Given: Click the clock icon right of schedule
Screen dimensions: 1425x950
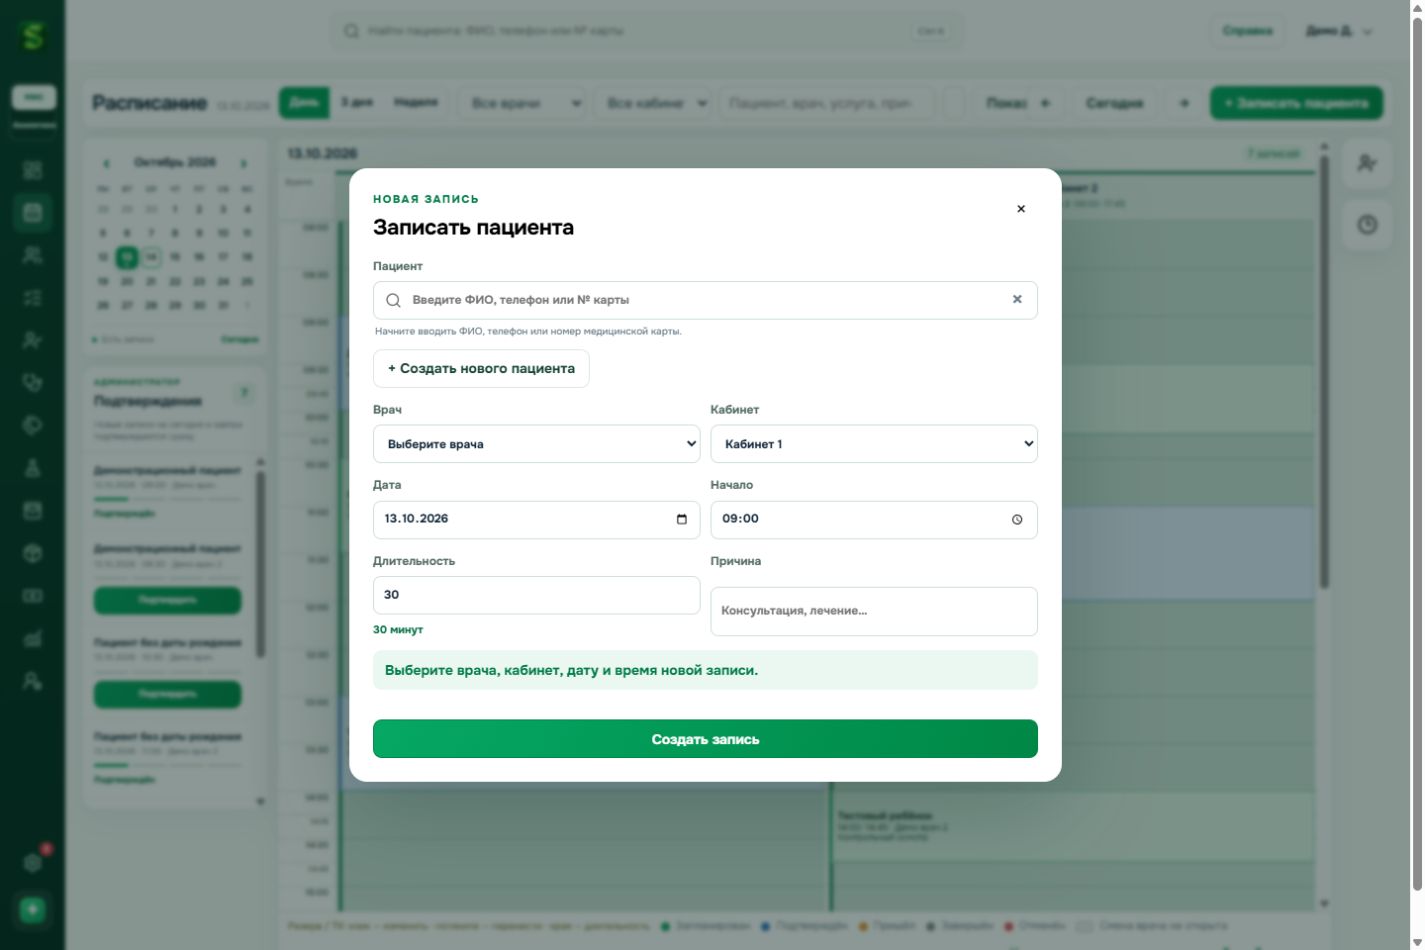Looking at the screenshot, I should (1367, 225).
